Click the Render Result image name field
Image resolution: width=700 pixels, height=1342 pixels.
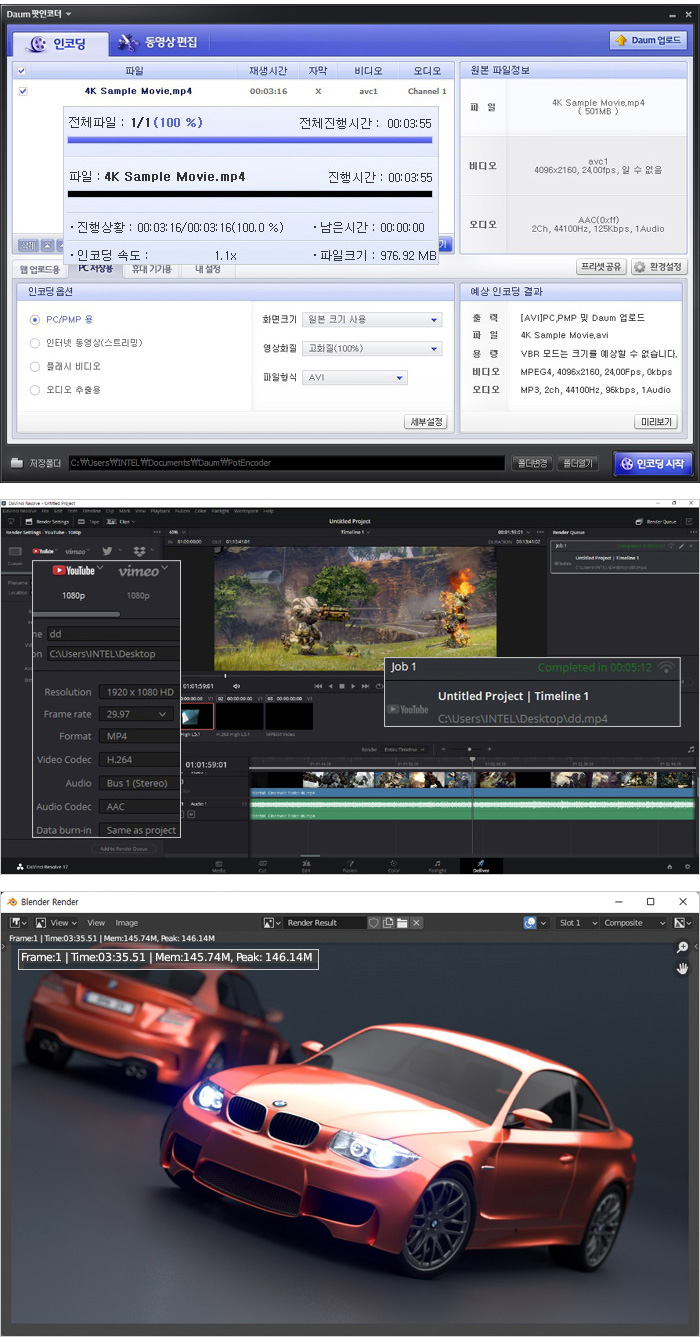(324, 923)
